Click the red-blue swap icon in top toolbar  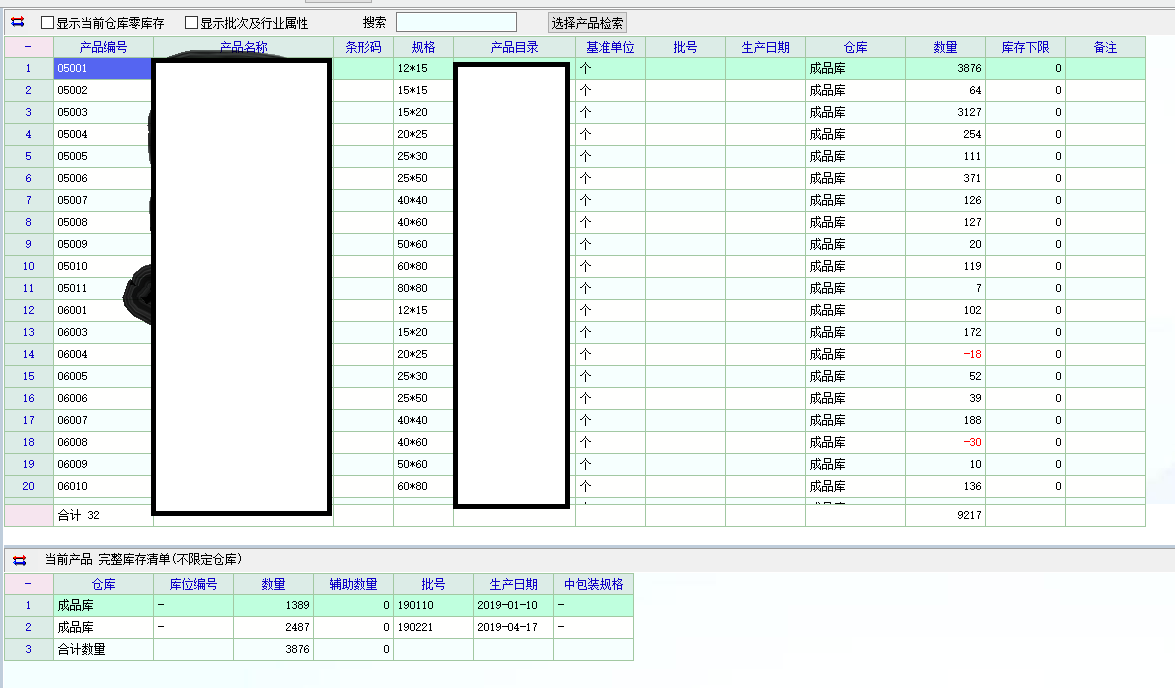tap(17, 22)
